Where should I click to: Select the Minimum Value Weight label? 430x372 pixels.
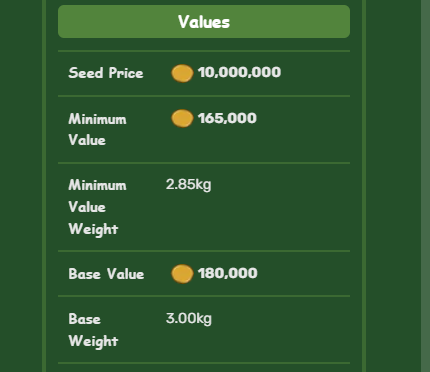pos(97,207)
